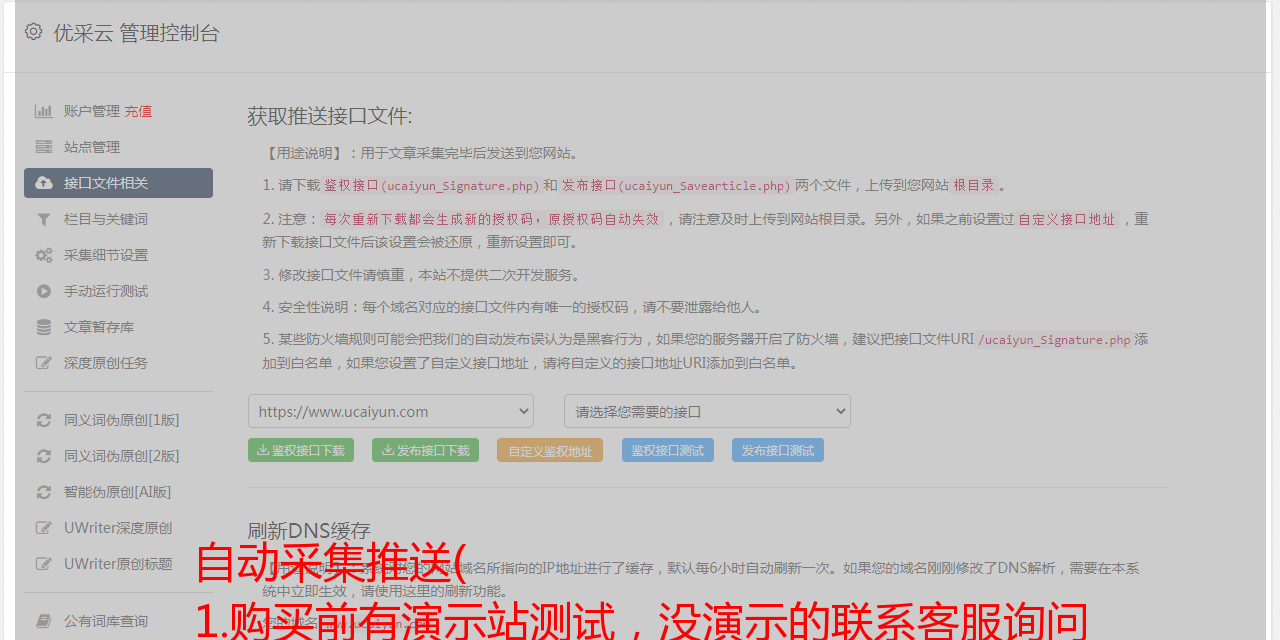The width and height of the screenshot is (1280, 640).
Task: Click the refresh icon for 智能伪原创[AI版]
Action: (x=44, y=492)
